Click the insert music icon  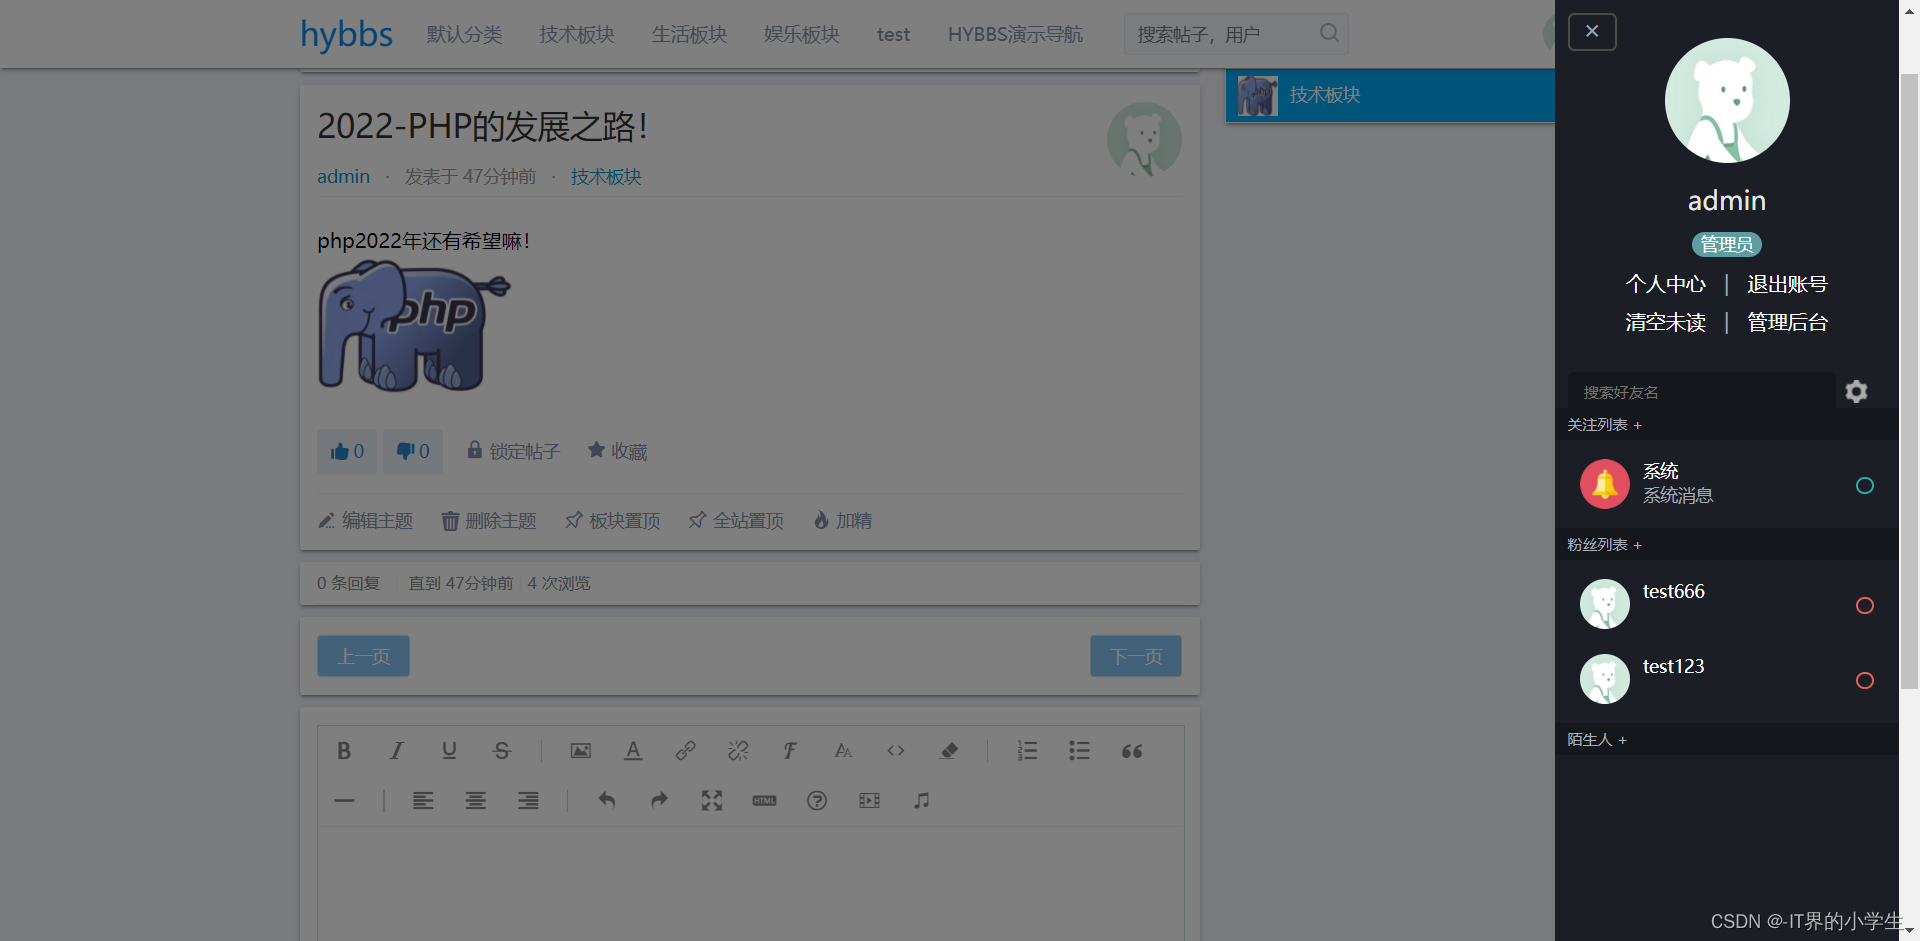922,801
